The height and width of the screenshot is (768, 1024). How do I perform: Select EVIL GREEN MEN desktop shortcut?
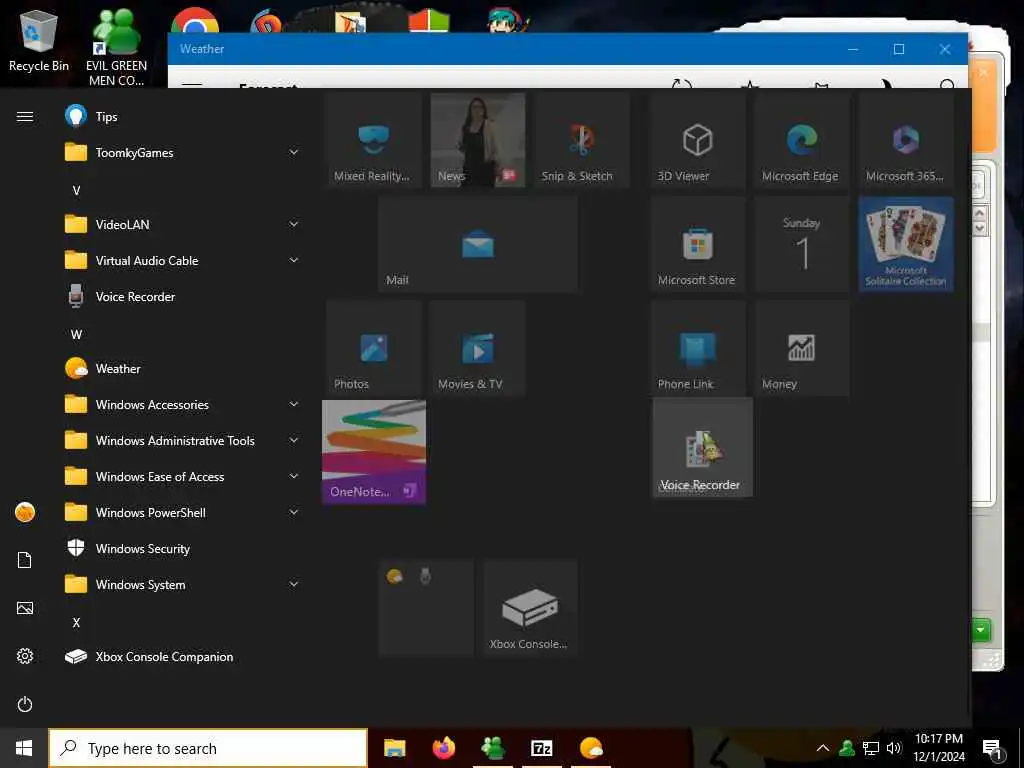point(116,47)
